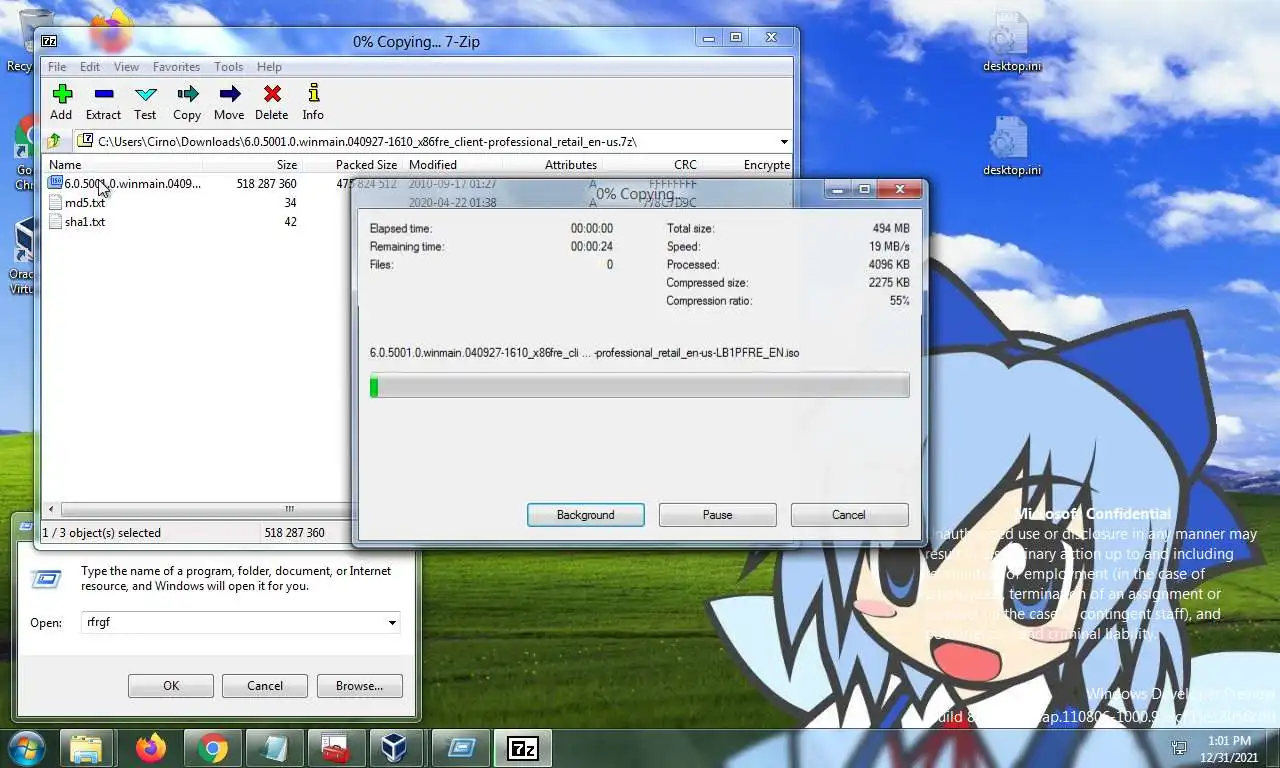
Task: Click the blue Extract minus icon
Action: click(x=103, y=94)
